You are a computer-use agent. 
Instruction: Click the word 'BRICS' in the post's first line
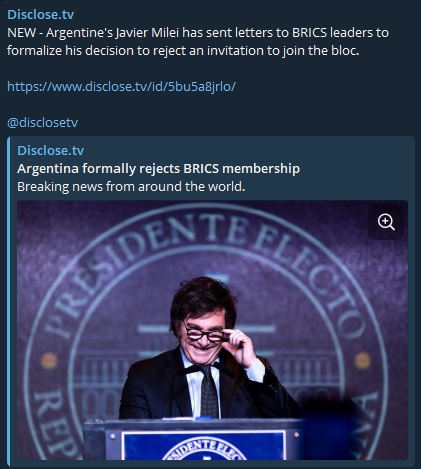click(x=309, y=33)
